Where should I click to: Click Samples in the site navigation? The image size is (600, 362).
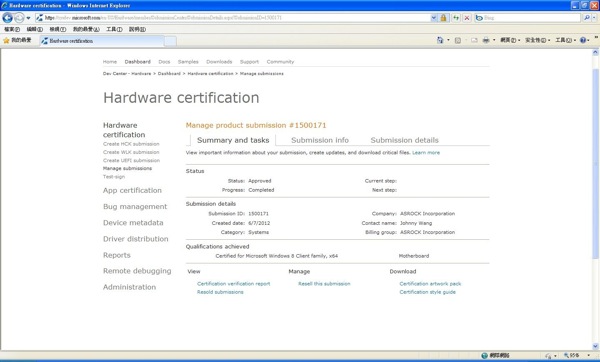pos(188,62)
